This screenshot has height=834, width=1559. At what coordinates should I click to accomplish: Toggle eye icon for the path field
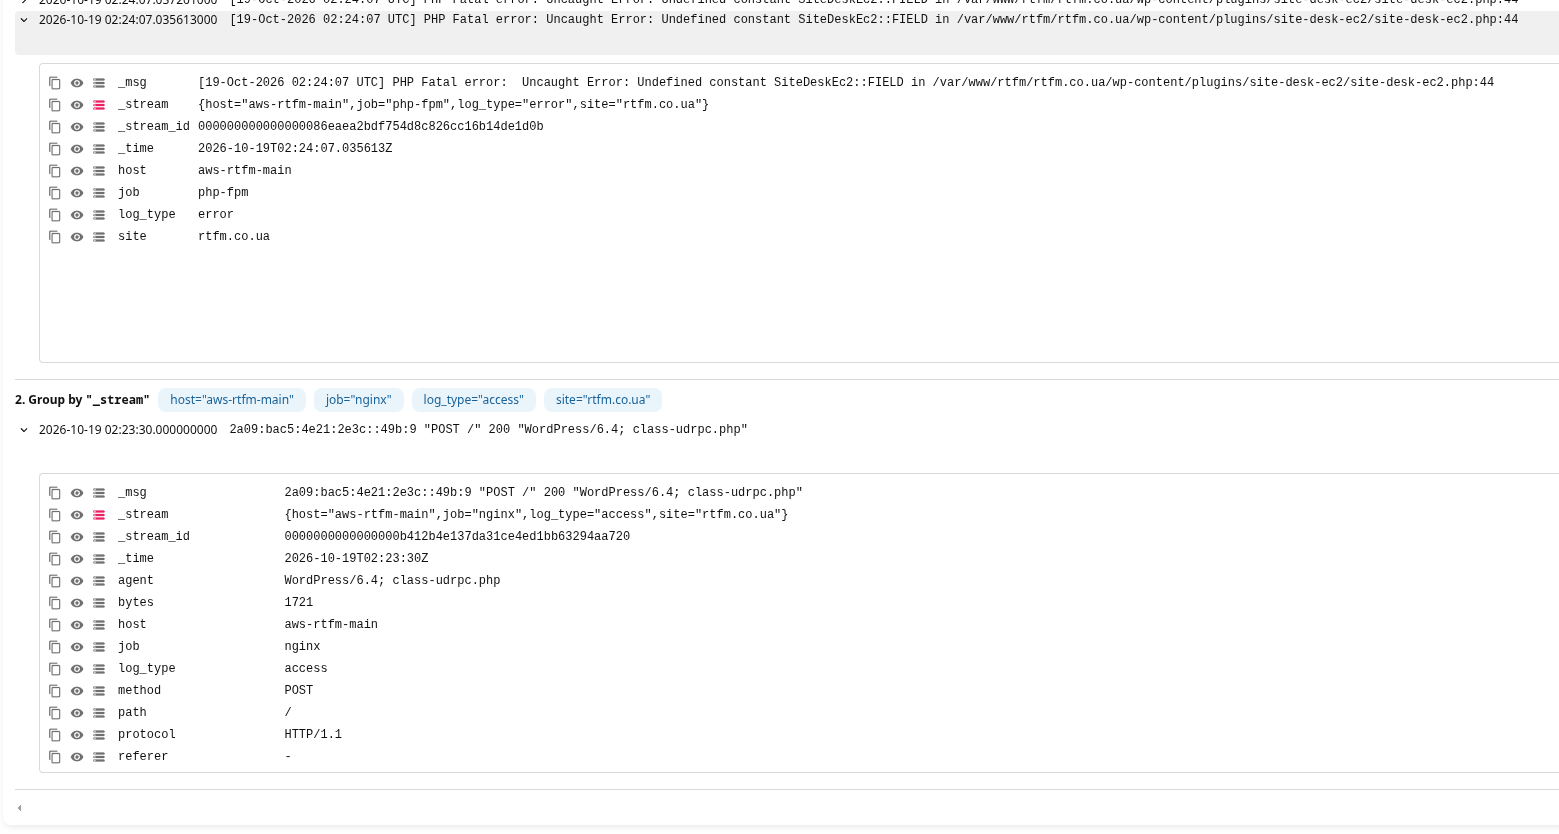[x=77, y=713]
